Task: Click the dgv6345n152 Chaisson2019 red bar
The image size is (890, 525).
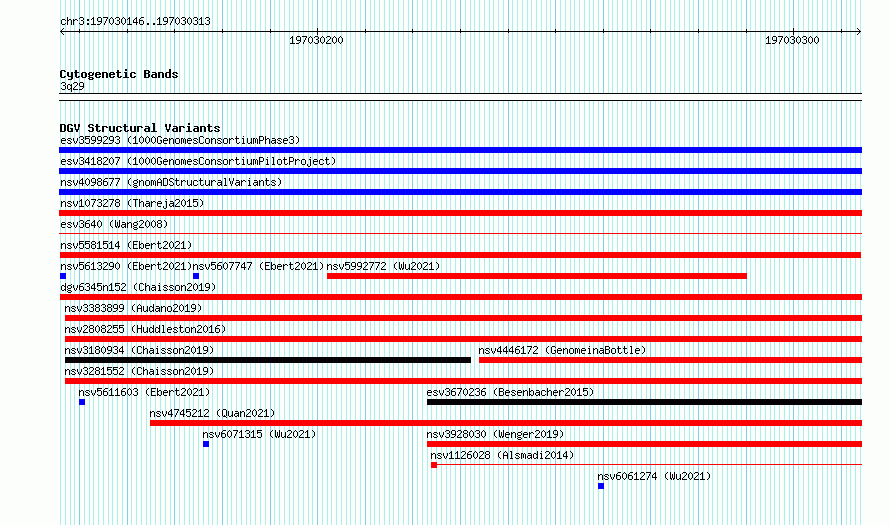Action: (x=460, y=297)
